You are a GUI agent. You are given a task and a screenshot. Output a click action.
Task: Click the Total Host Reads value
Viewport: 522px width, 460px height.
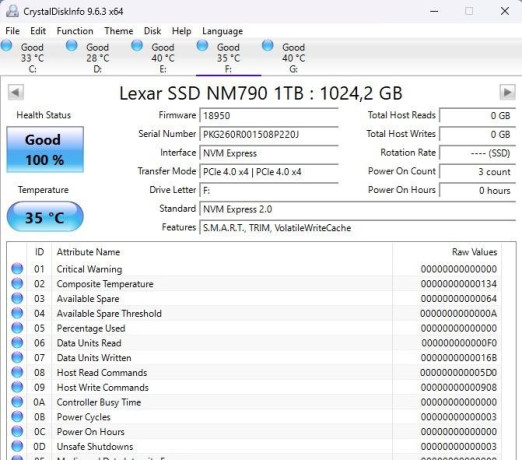477,116
